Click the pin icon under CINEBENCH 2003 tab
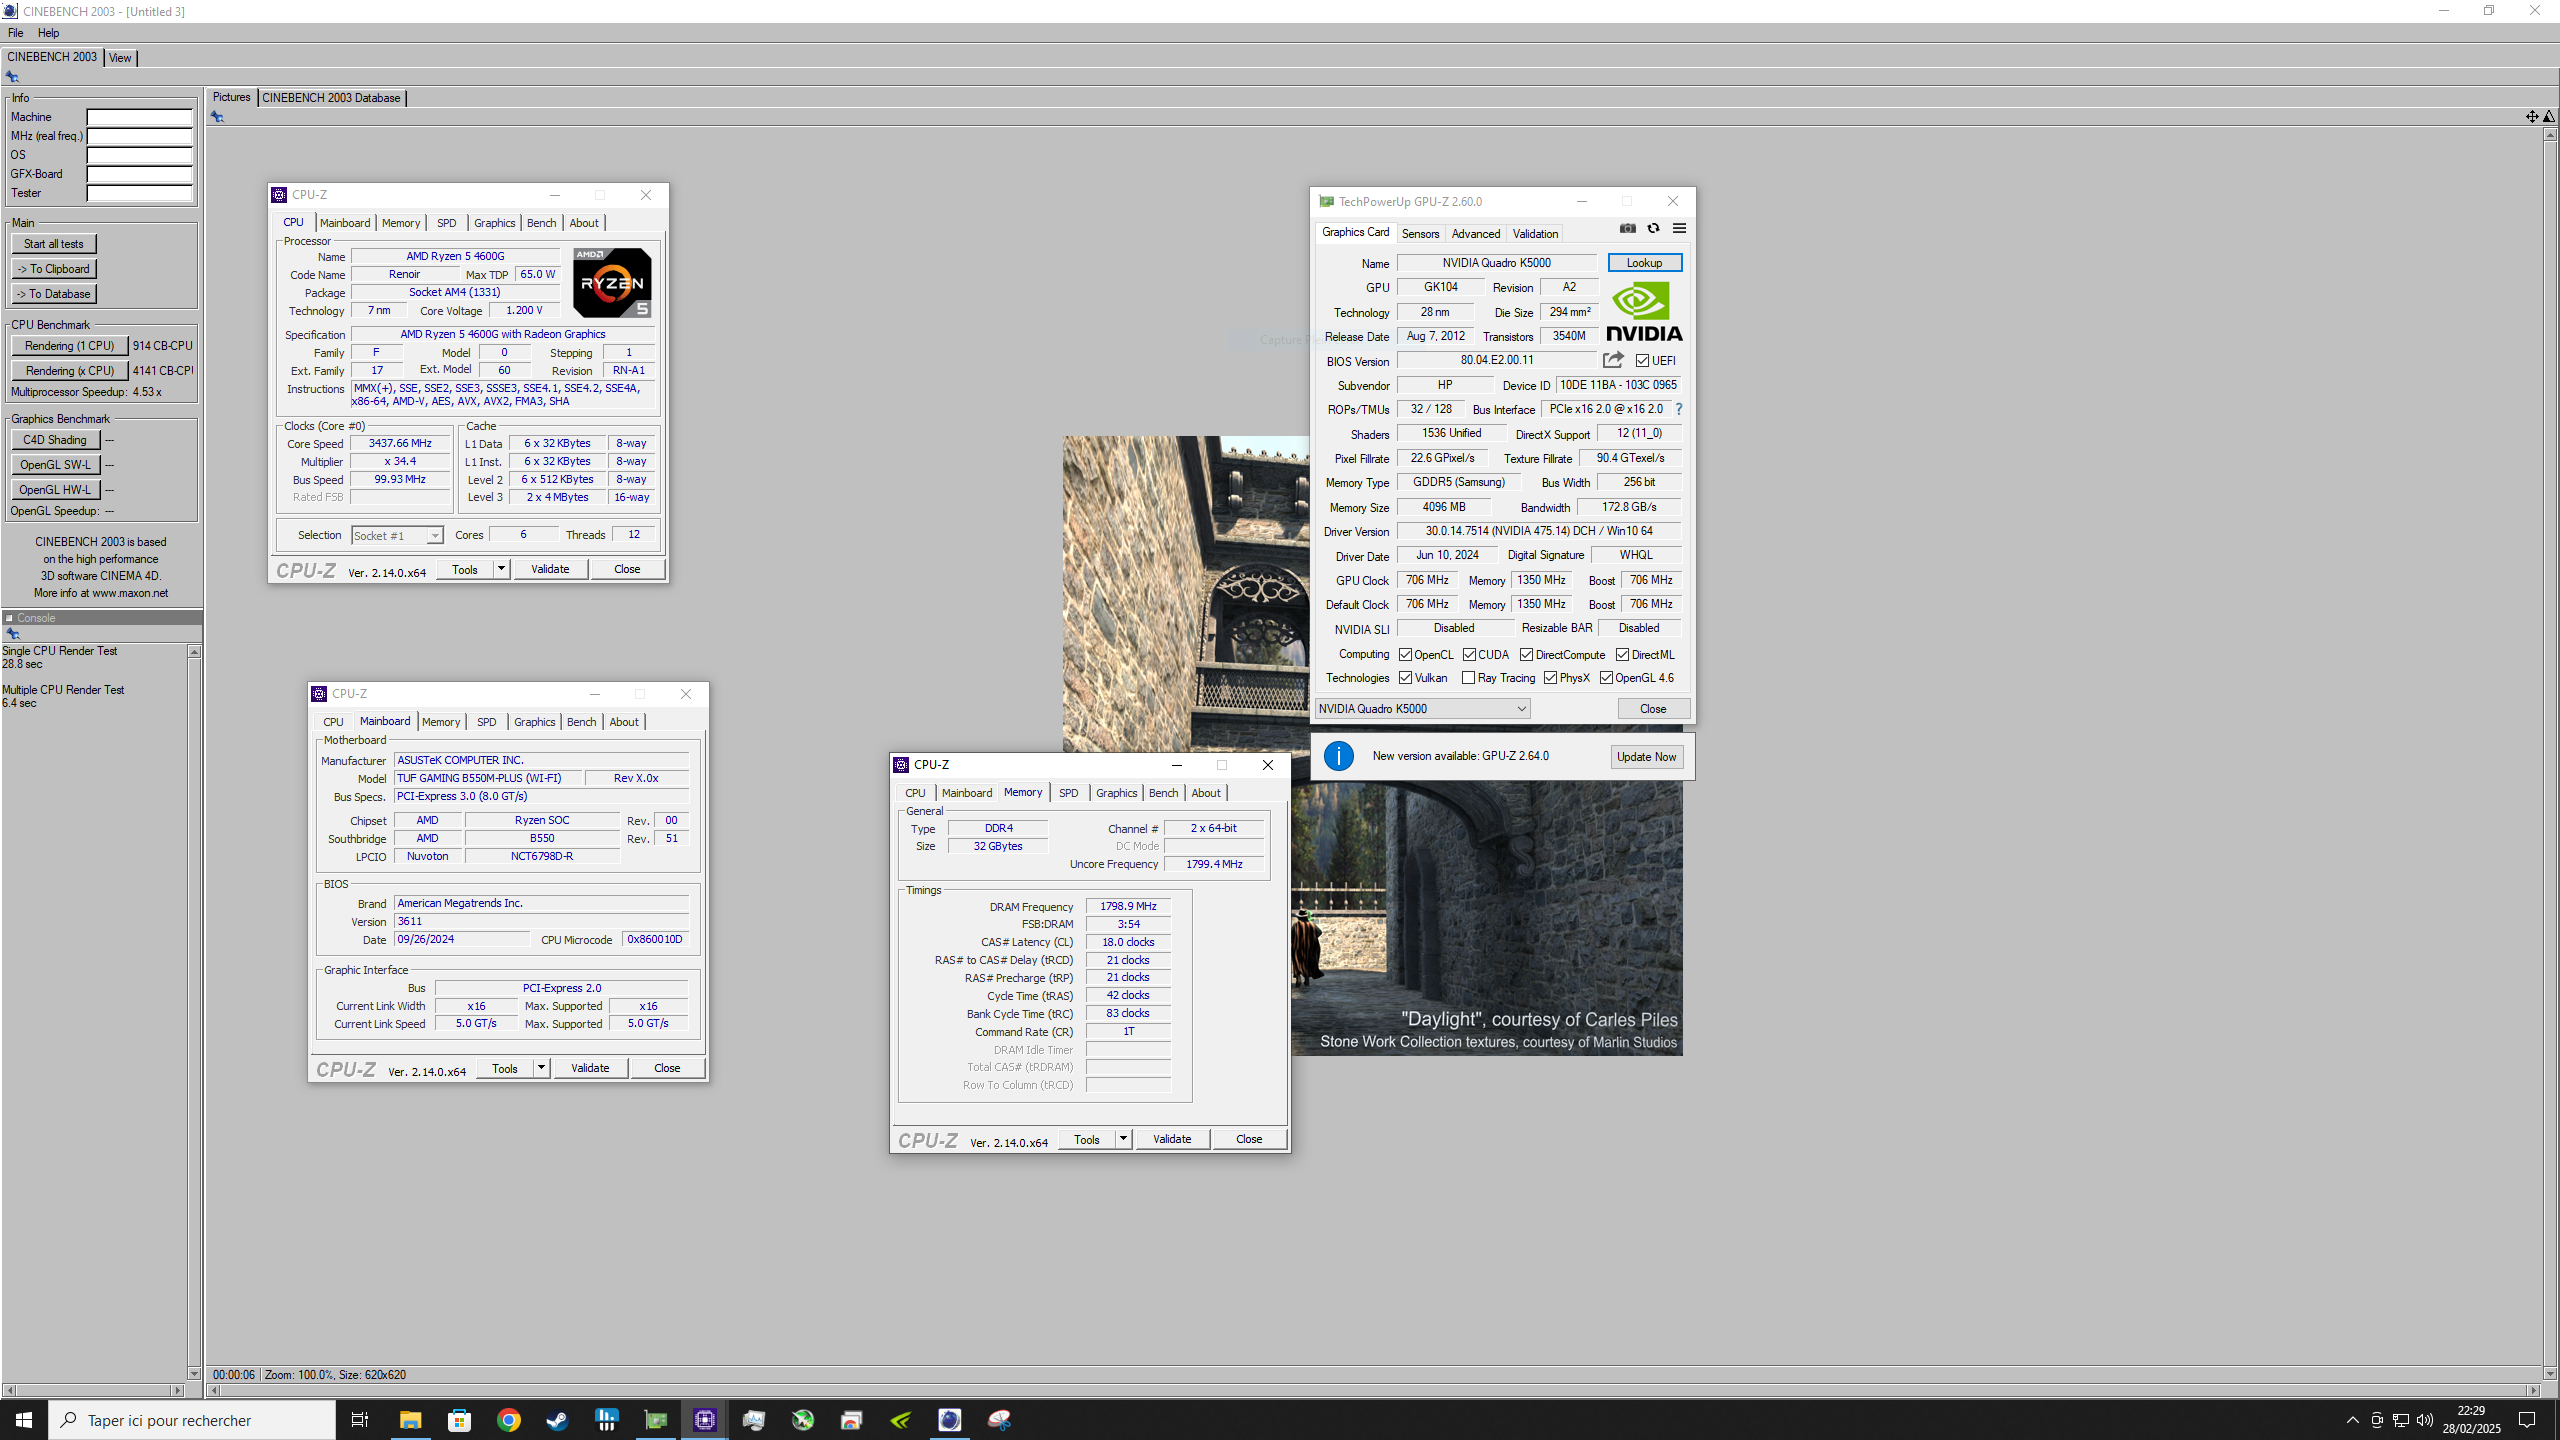2560x1440 pixels. [x=12, y=77]
